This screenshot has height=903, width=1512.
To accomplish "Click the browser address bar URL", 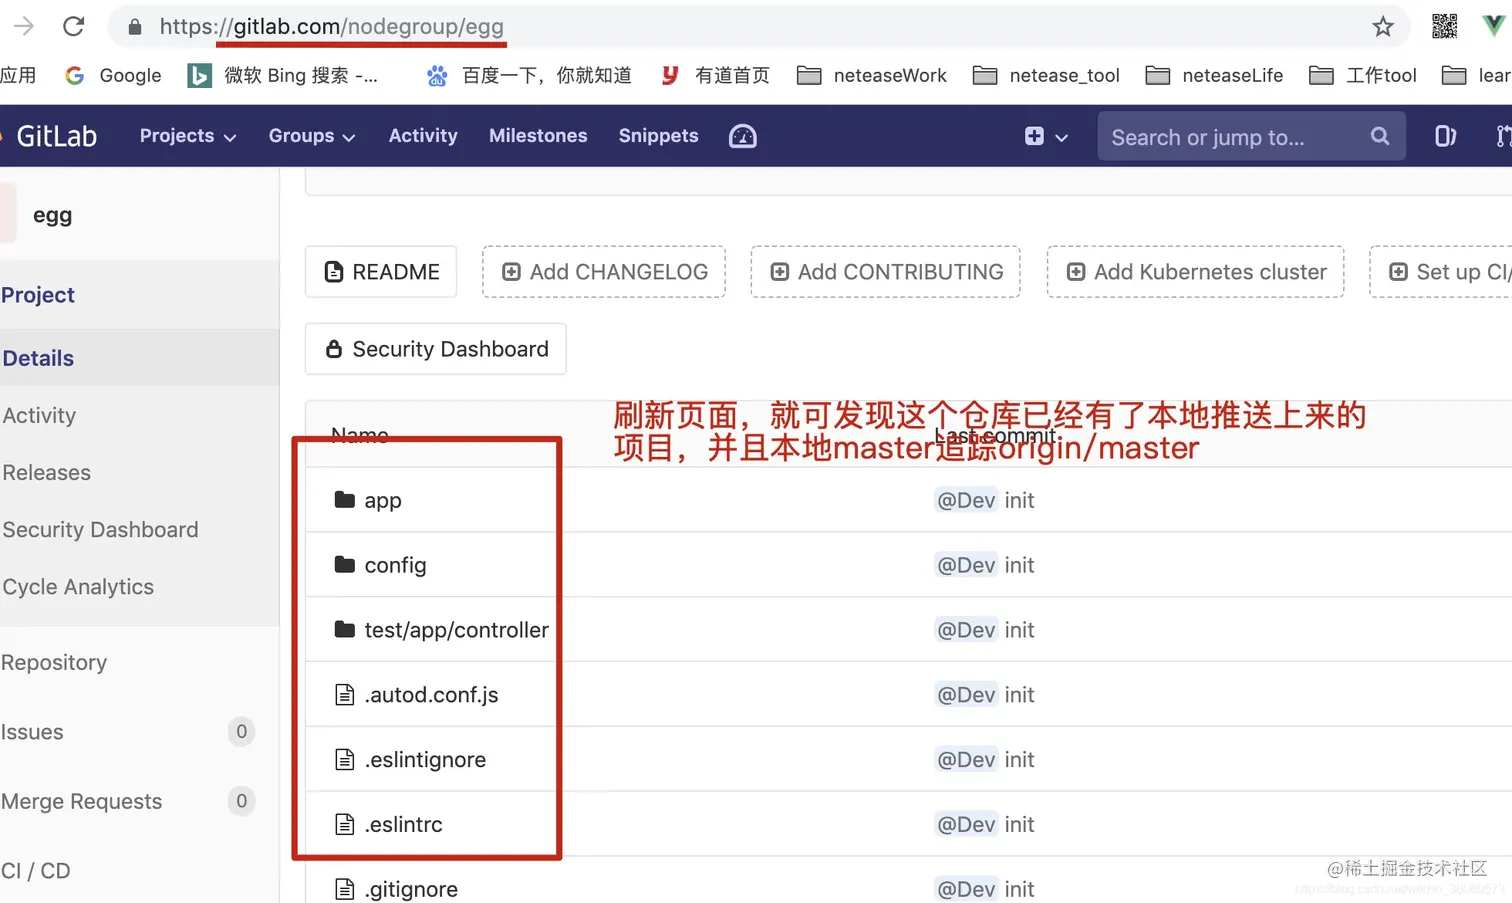I will coord(331,27).
